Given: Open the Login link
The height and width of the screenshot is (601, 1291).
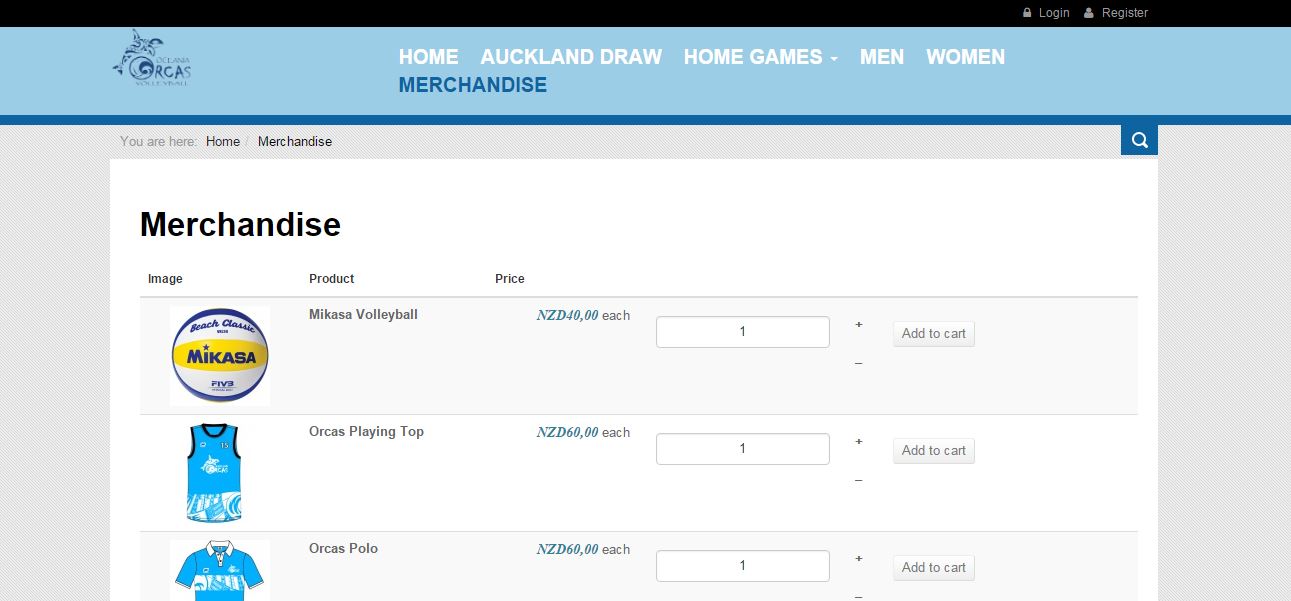Looking at the screenshot, I should pyautogui.click(x=1054, y=13).
